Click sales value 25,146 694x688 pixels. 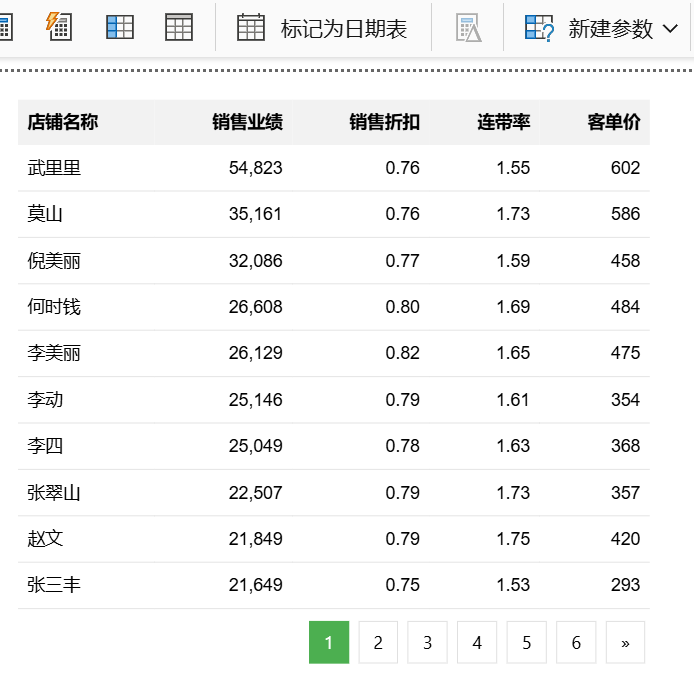click(x=255, y=400)
